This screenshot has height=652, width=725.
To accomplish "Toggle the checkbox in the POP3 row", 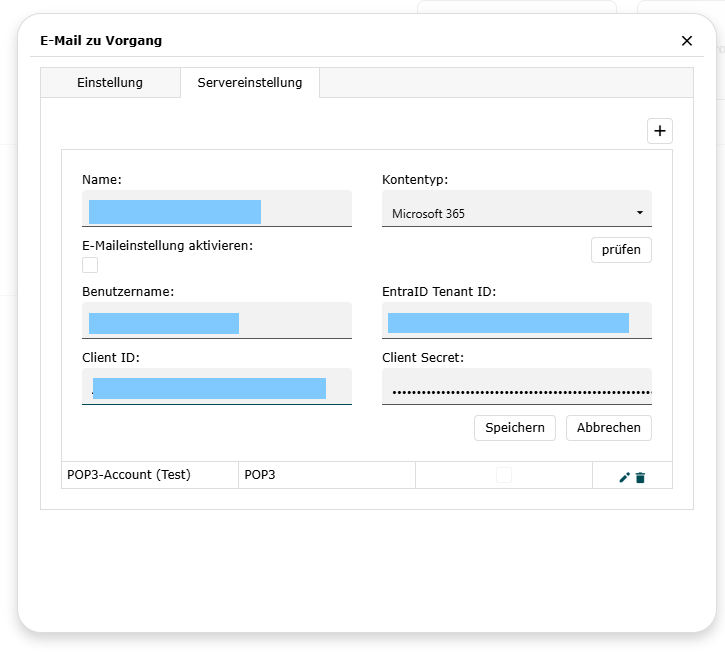I will [x=504, y=475].
